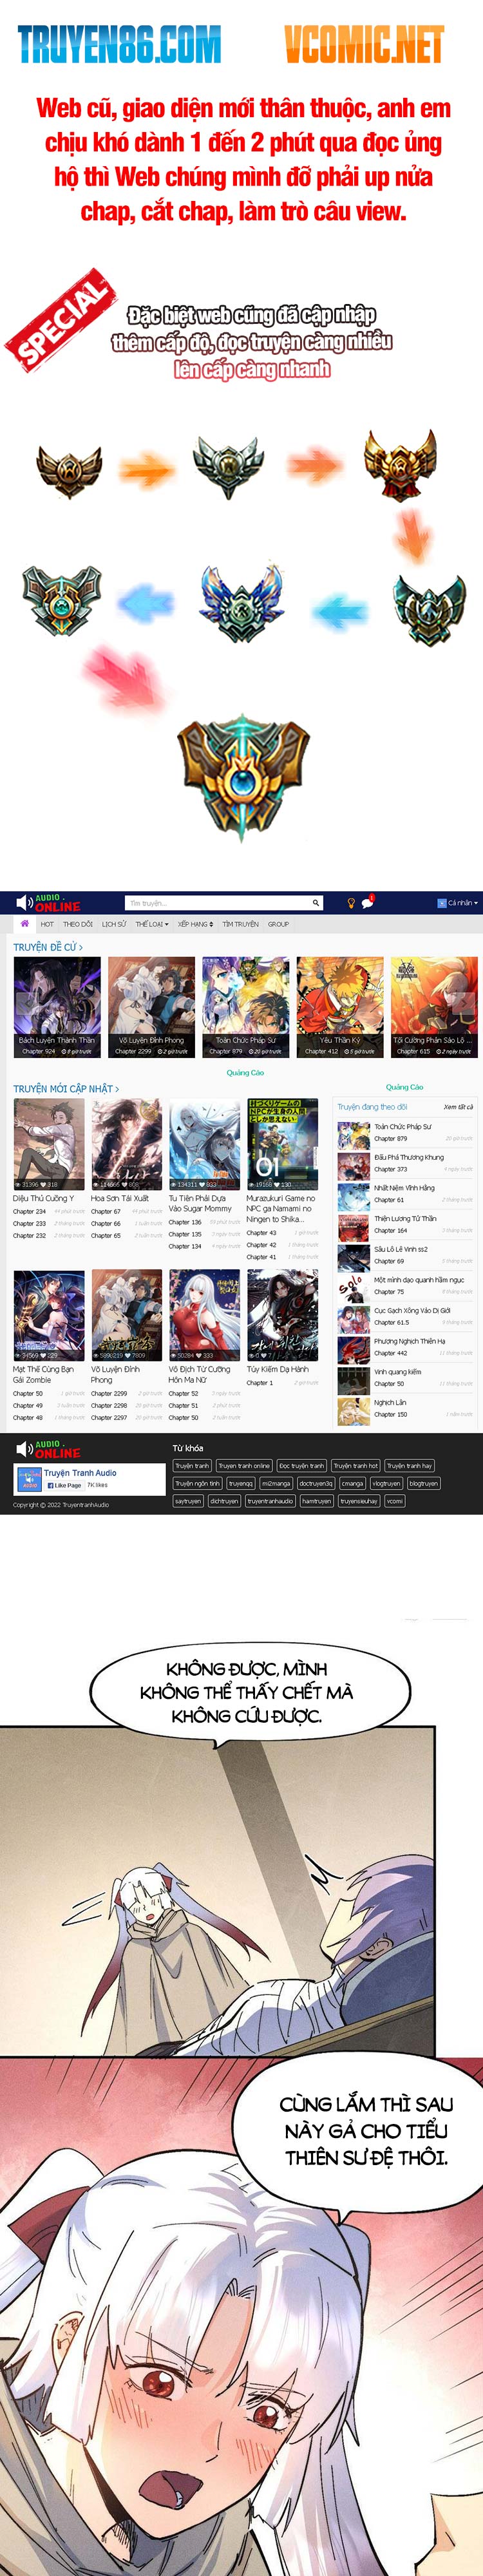Image resolution: width=483 pixels, height=2576 pixels.
Task: Open Murazukuri Game no NPC cover thumbnail
Action: click(x=282, y=1144)
